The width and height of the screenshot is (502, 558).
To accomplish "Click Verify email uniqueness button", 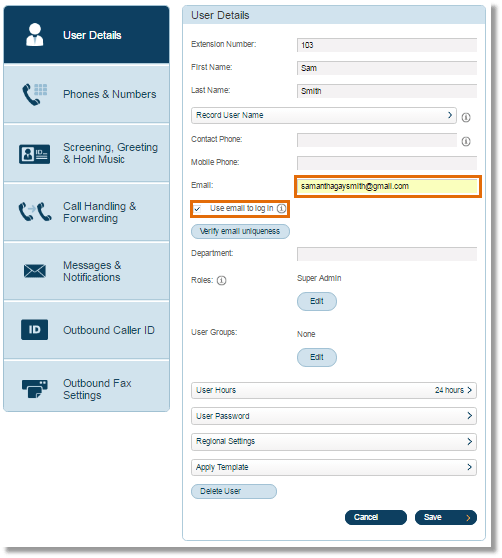I will (241, 232).
